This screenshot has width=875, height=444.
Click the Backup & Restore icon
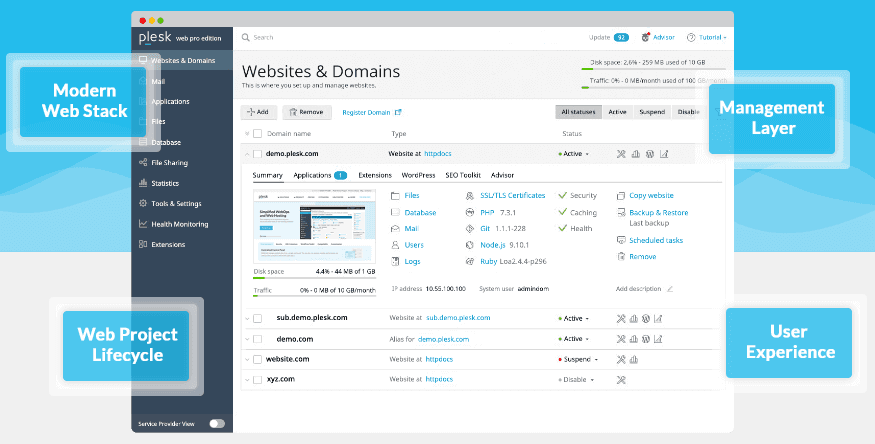pos(621,212)
